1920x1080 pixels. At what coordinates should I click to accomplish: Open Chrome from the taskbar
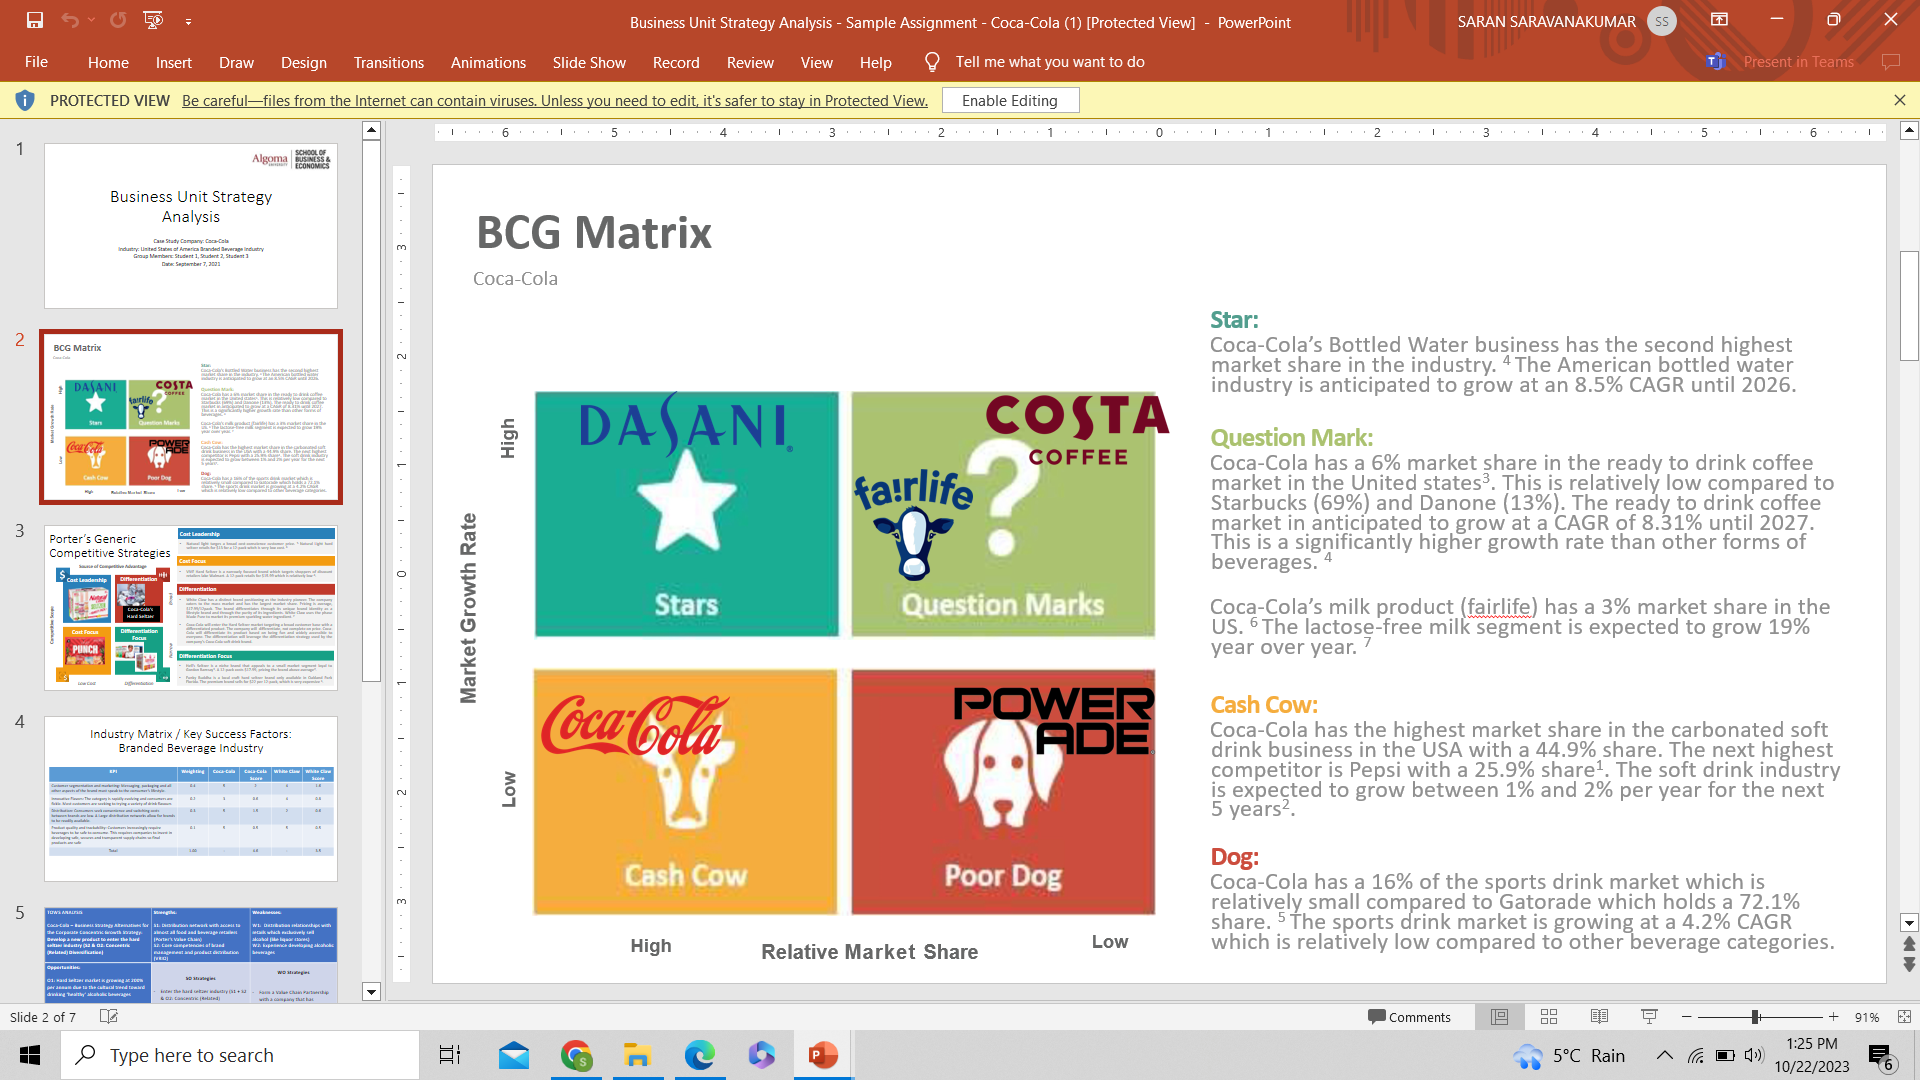coord(576,1055)
